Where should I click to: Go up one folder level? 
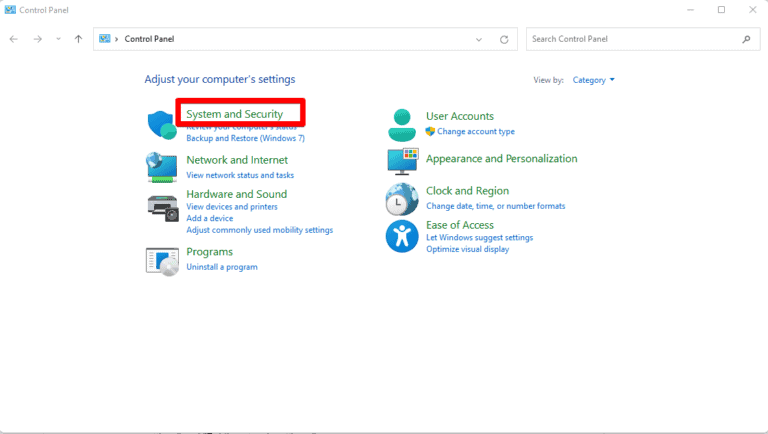(x=78, y=39)
